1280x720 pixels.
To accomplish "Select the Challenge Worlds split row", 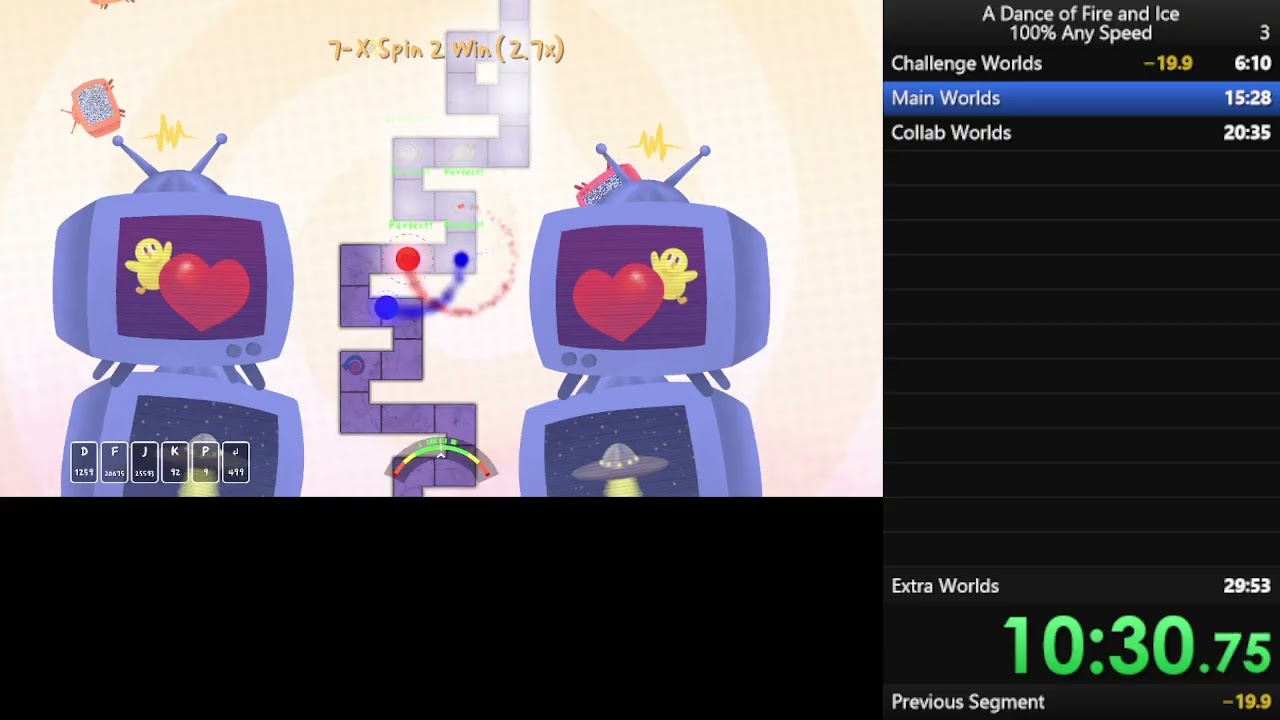I will point(1081,63).
